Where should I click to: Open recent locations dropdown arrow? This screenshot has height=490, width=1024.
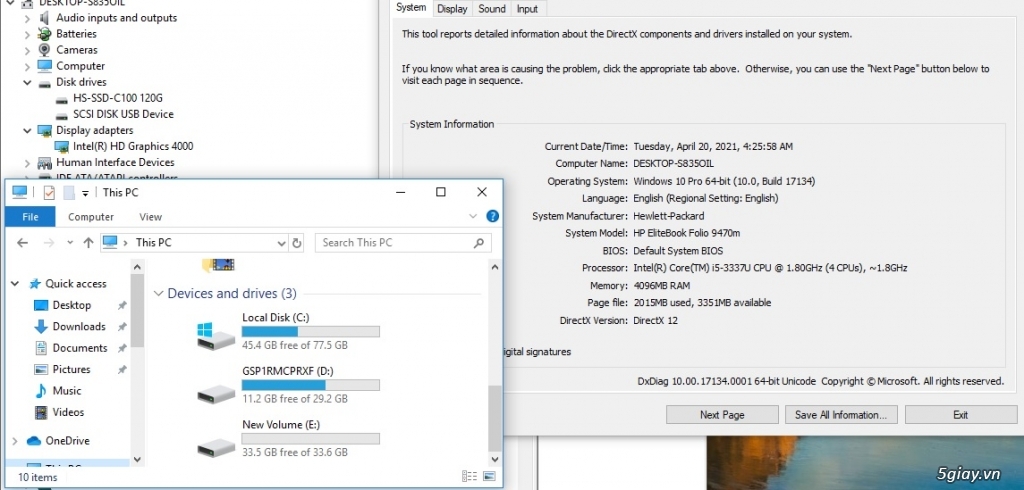(x=70, y=242)
